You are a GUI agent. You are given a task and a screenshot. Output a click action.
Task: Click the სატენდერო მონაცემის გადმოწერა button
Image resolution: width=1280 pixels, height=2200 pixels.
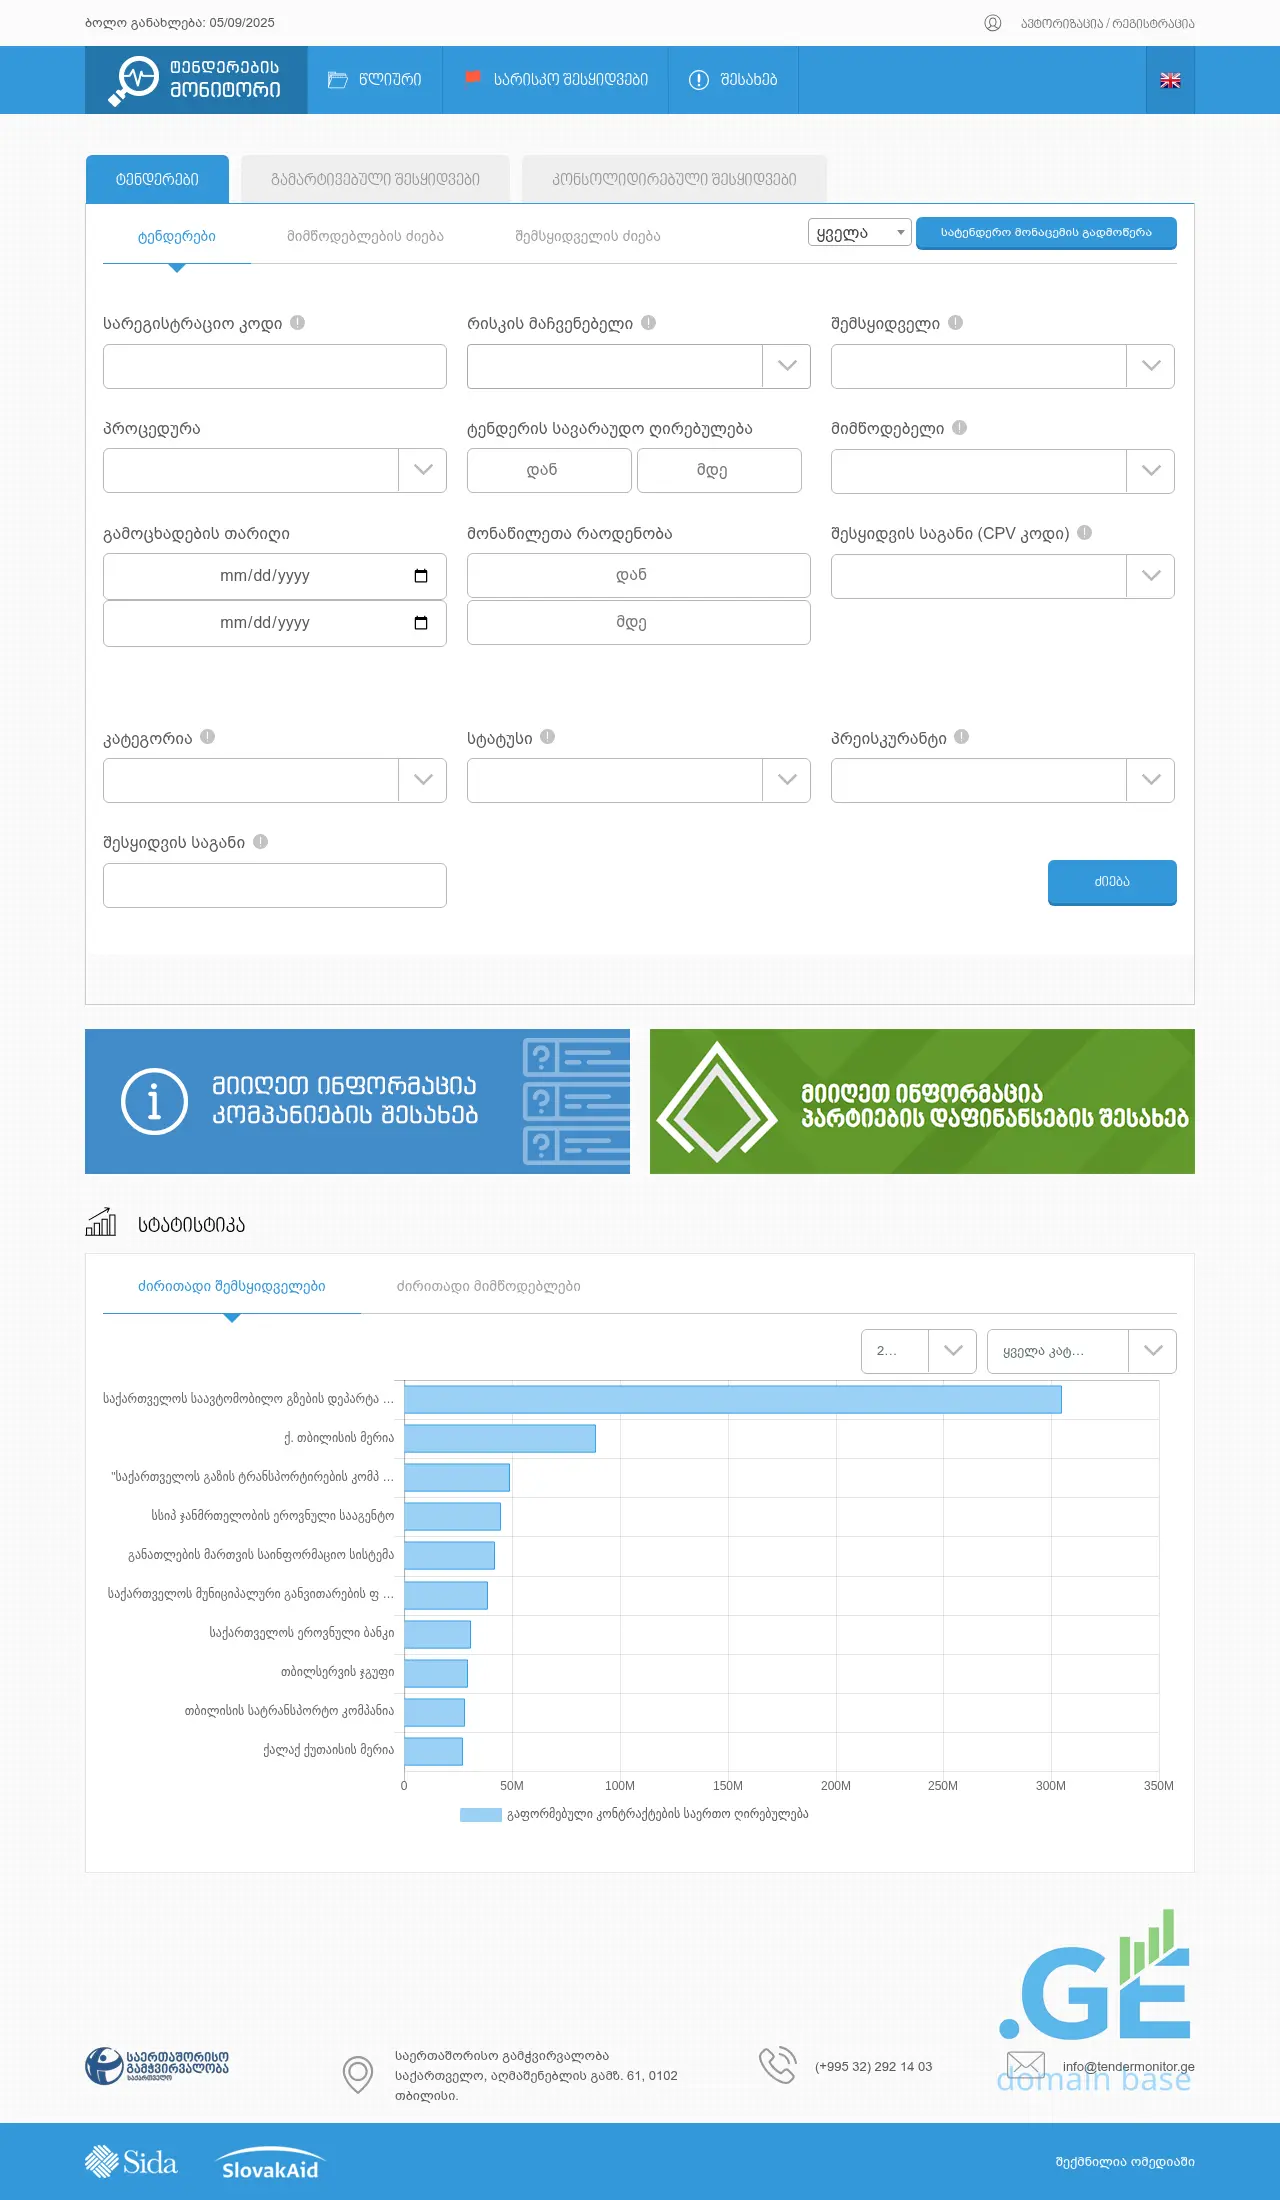(1046, 233)
